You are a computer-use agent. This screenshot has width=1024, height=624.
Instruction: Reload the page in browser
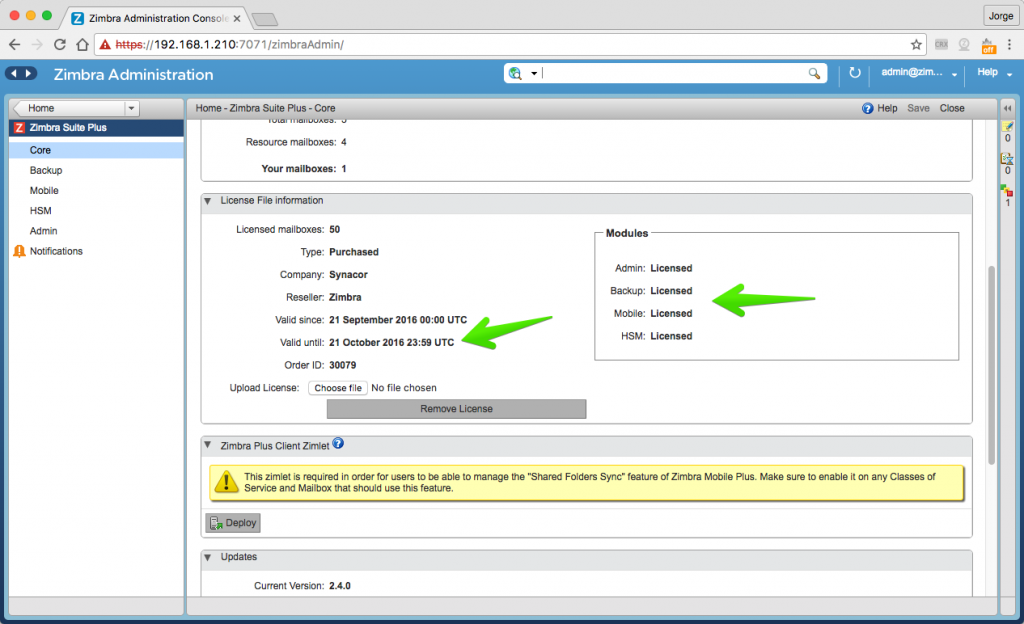59,44
